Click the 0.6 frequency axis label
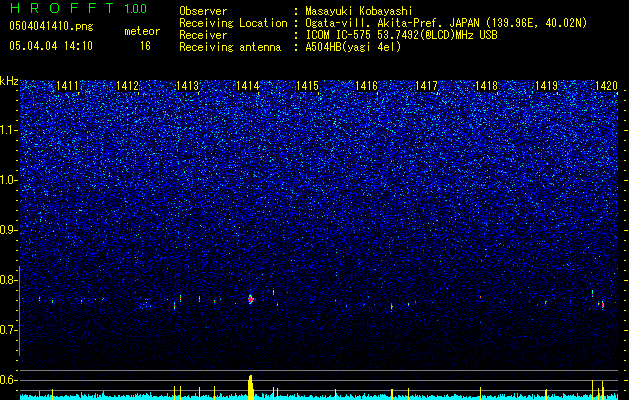The width and height of the screenshot is (629, 400). tap(9, 380)
